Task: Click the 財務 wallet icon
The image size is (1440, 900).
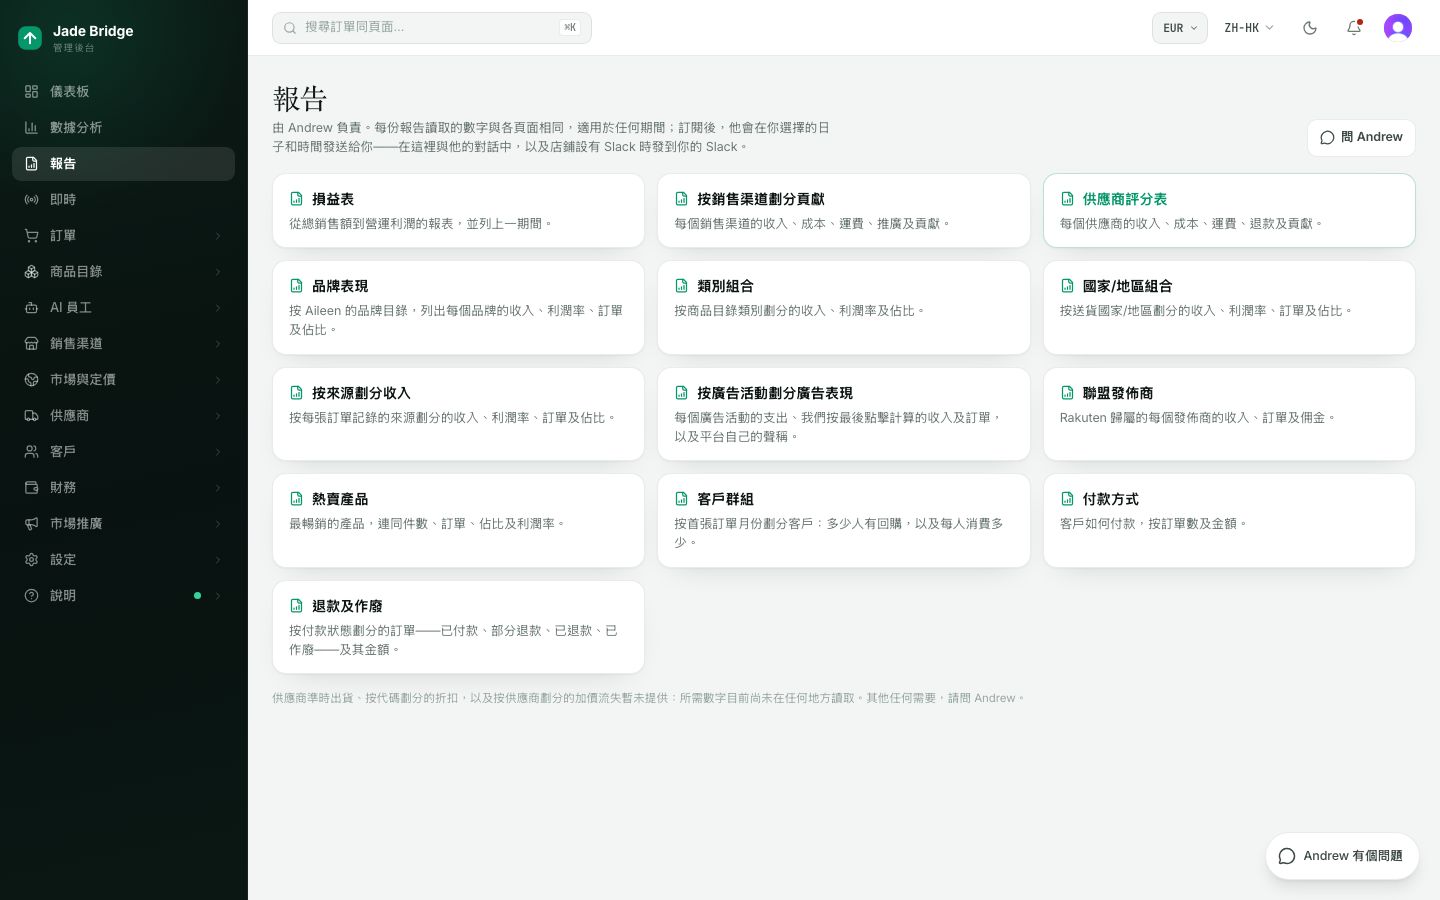Action: click(31, 487)
